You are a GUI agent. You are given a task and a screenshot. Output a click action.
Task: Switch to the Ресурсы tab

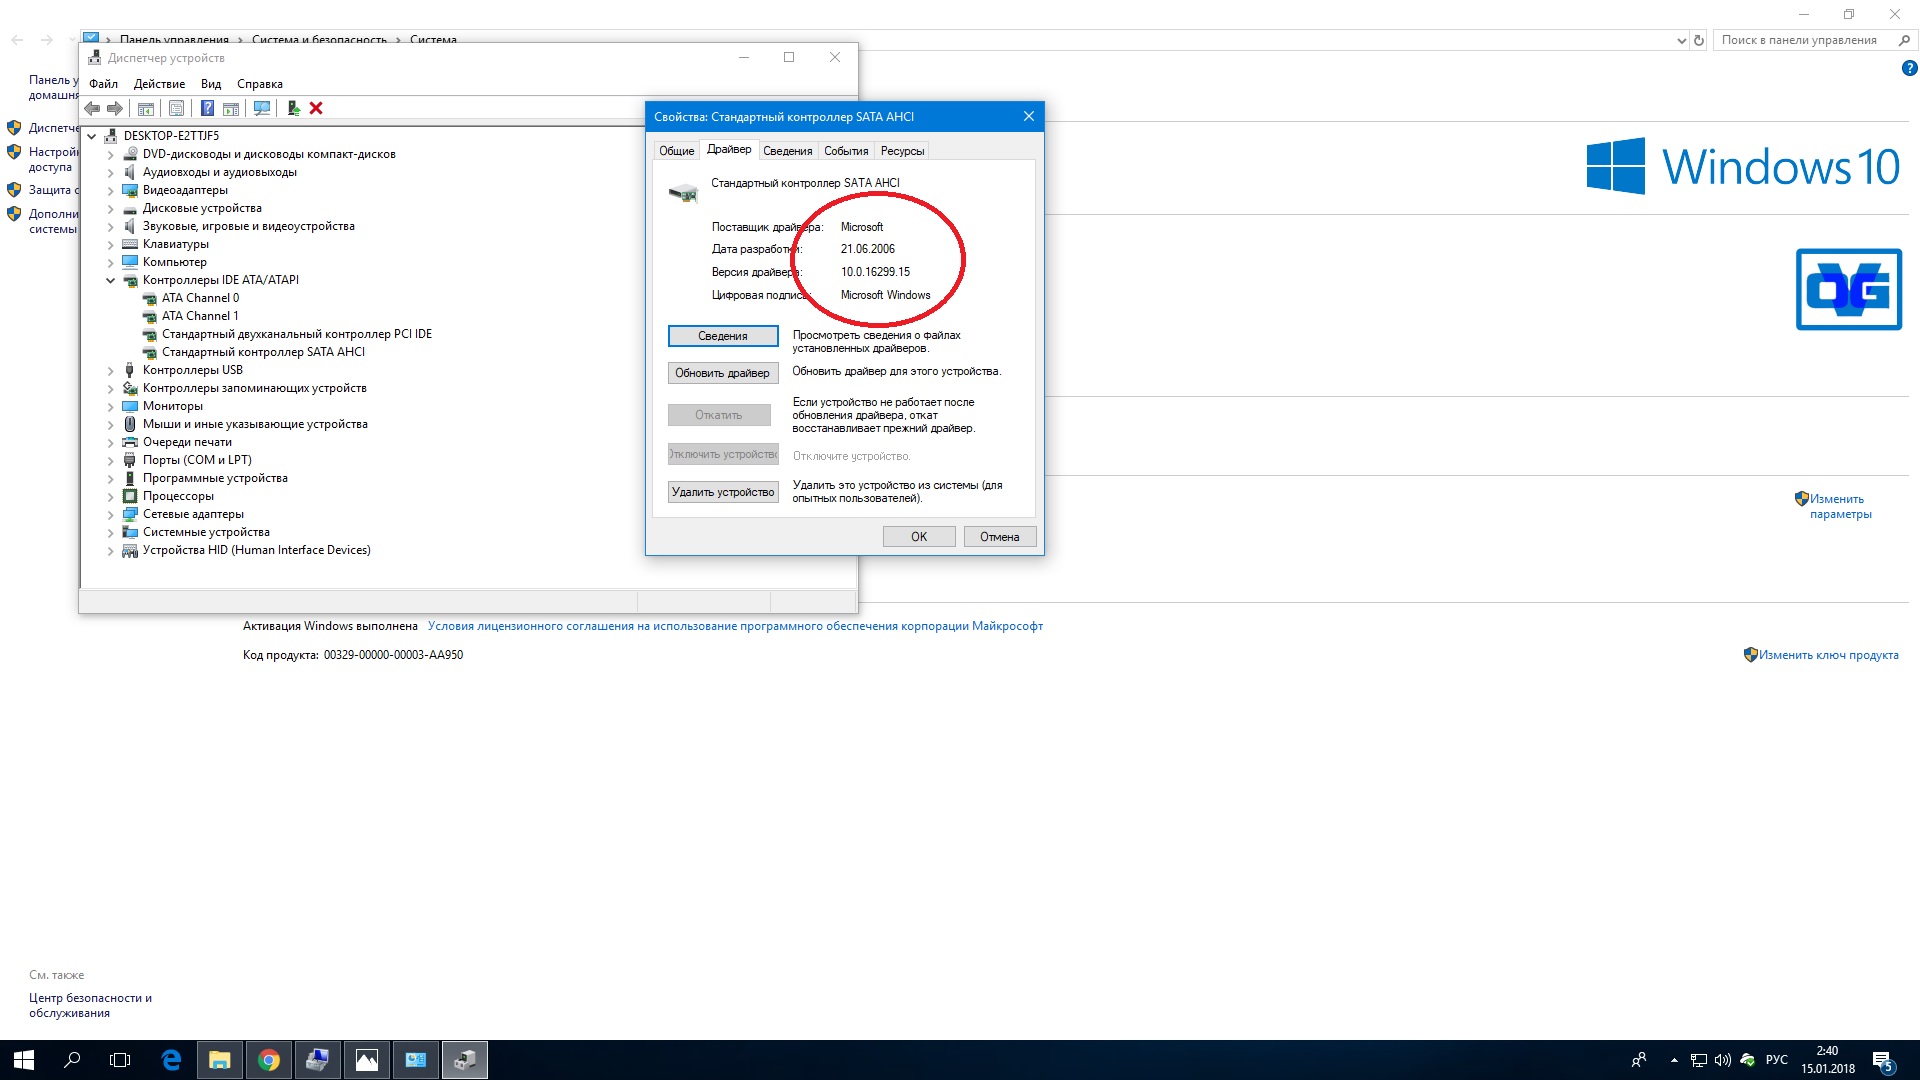(902, 151)
